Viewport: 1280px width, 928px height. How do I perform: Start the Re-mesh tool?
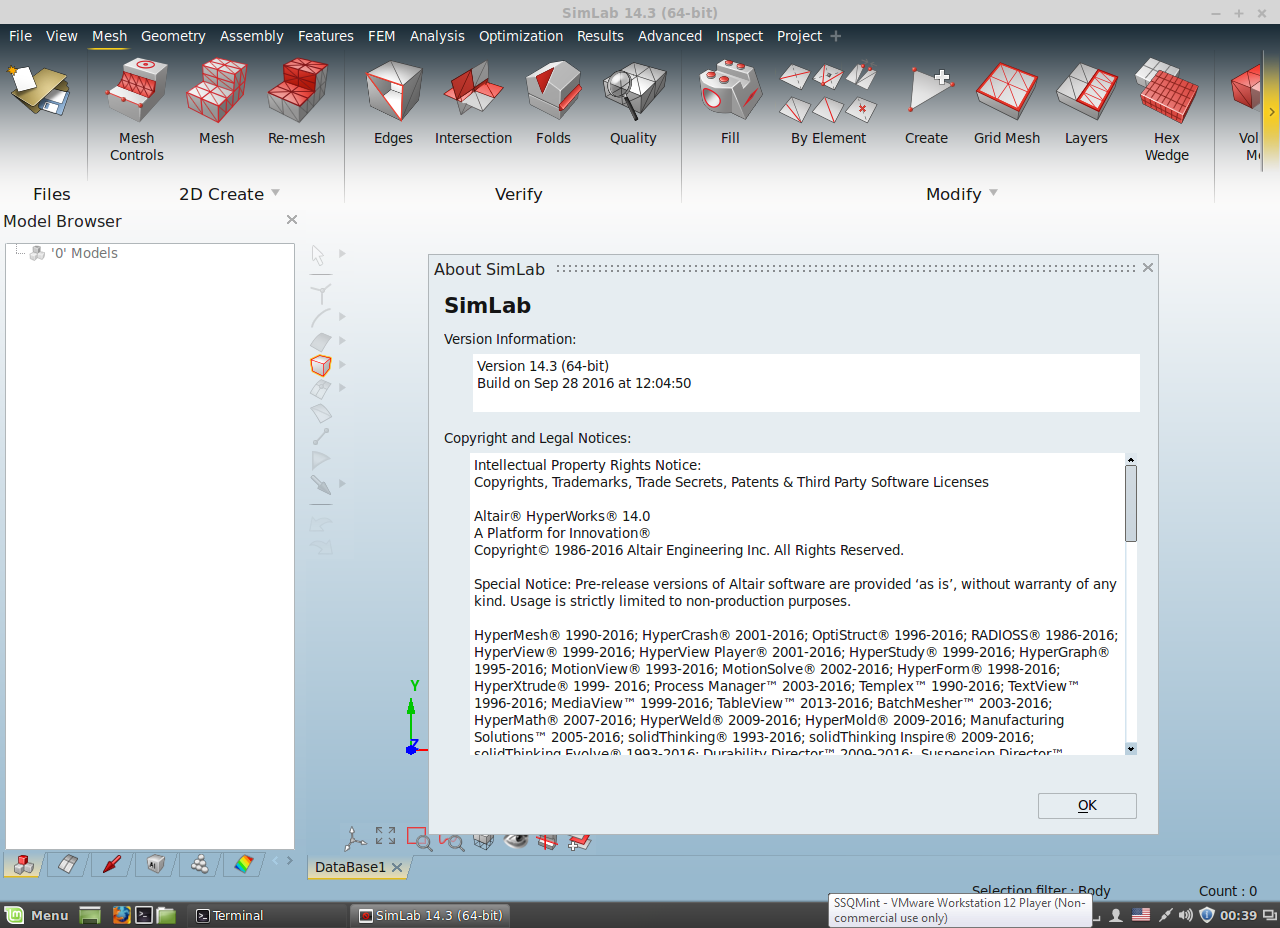(296, 102)
